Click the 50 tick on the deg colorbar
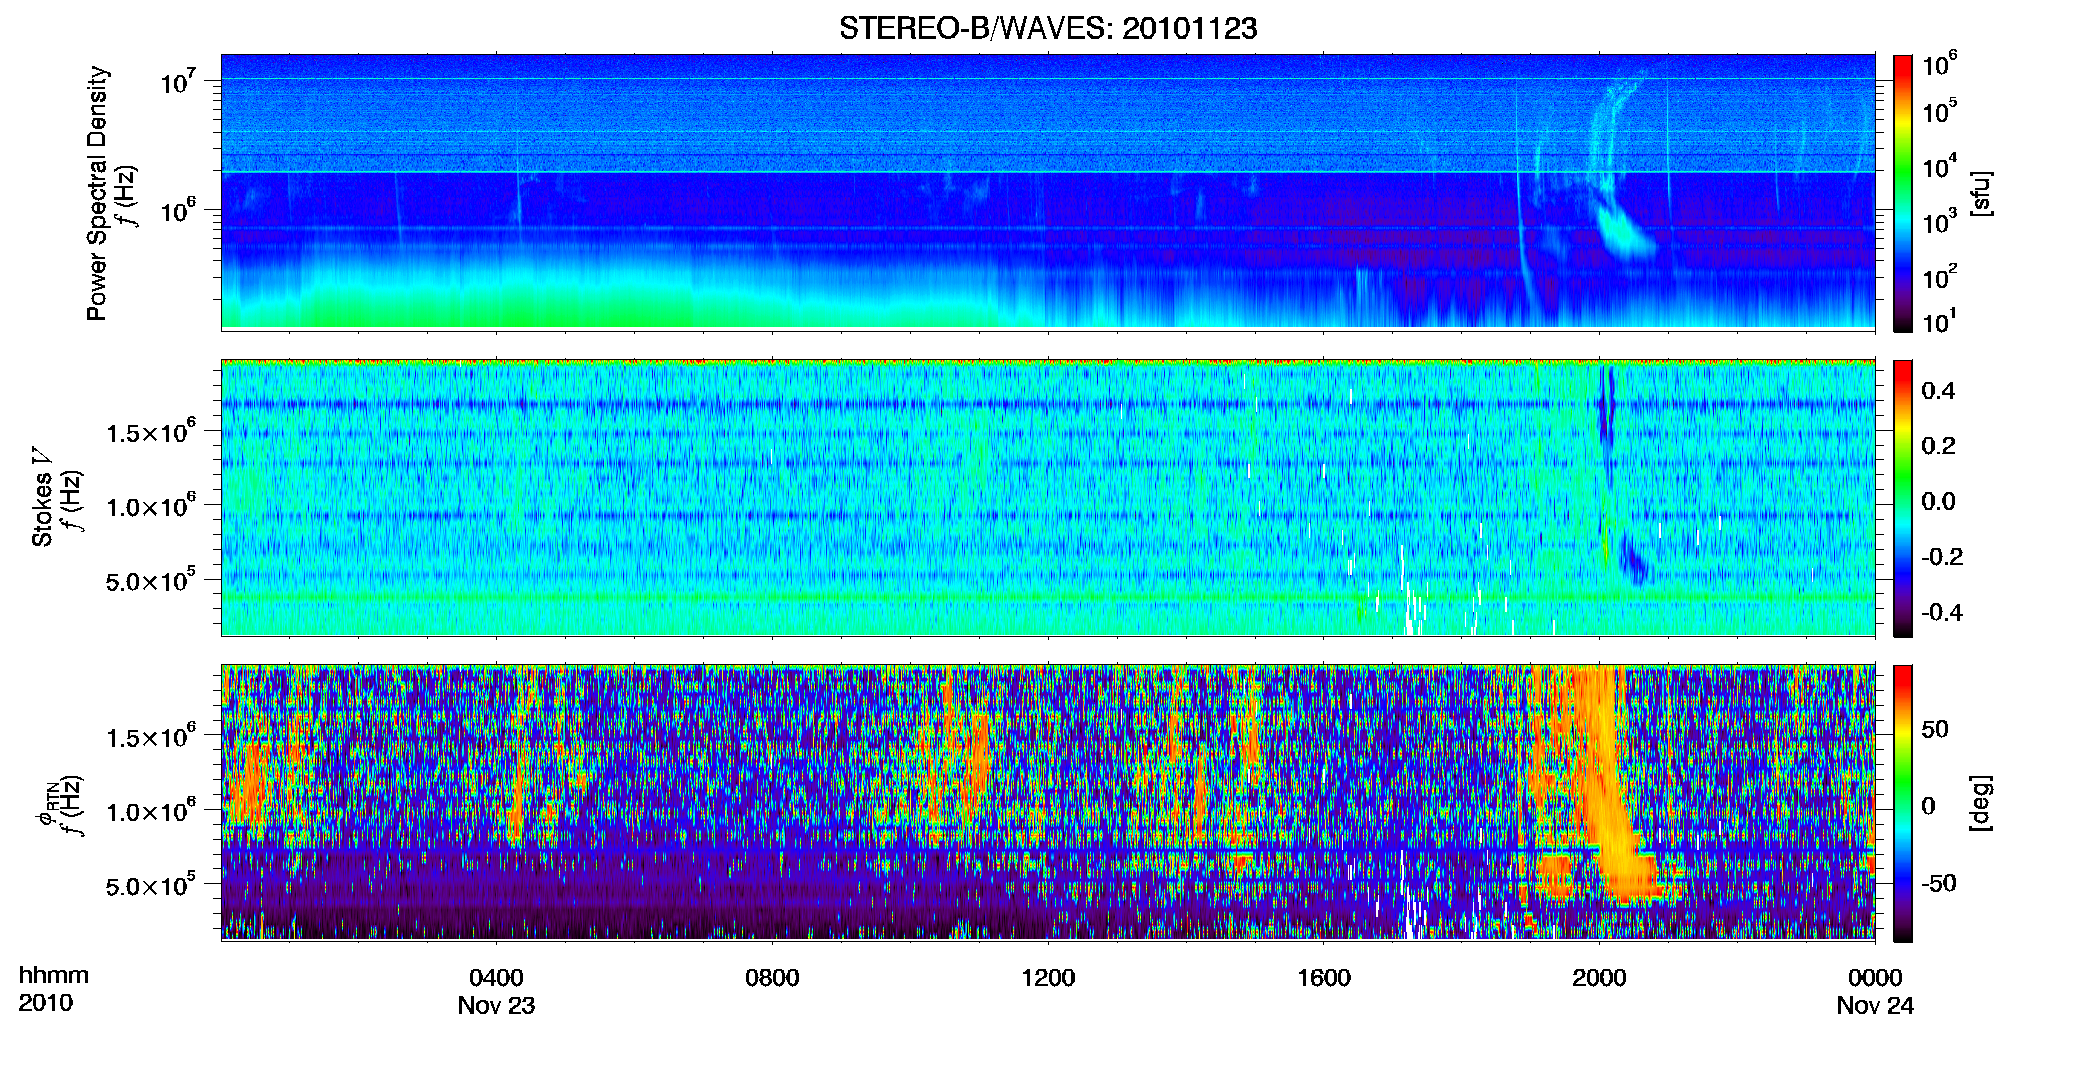The height and width of the screenshot is (1080, 2096). pyautogui.click(x=1935, y=729)
